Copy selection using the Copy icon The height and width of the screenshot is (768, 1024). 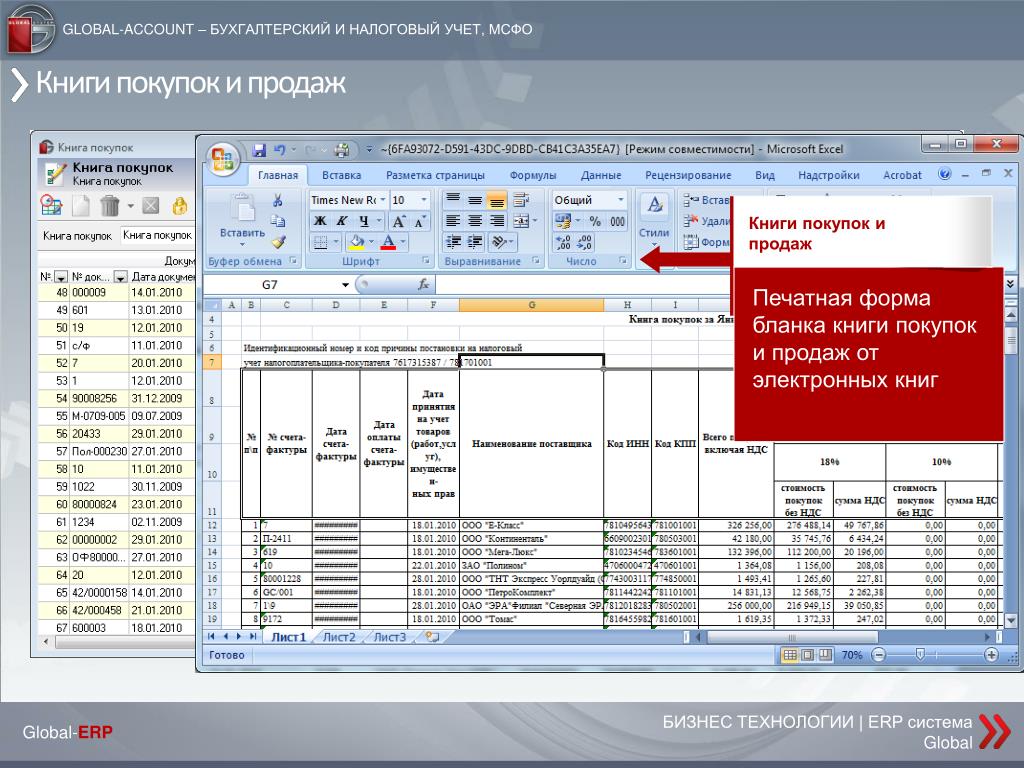pos(278,221)
